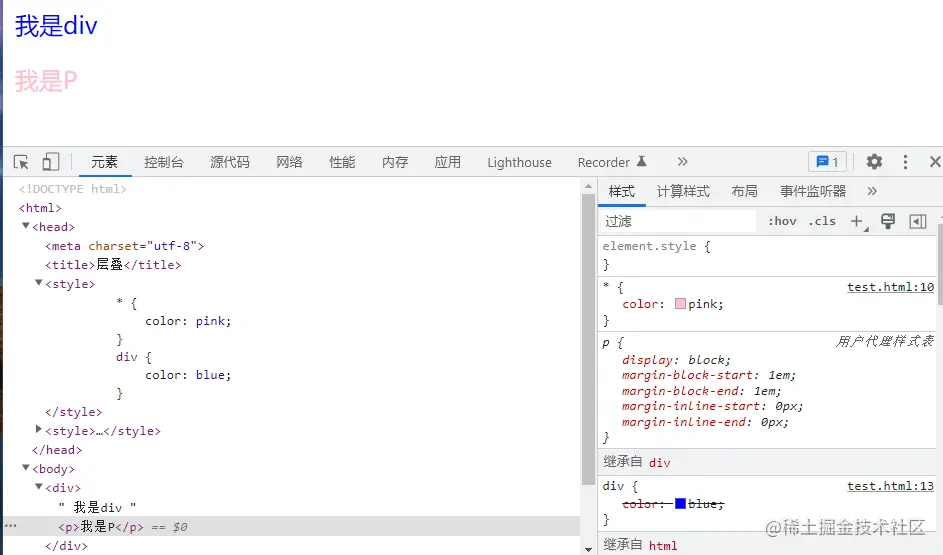This screenshot has width=943, height=555.
Task: Open the Lighthouse tab
Action: point(519,162)
